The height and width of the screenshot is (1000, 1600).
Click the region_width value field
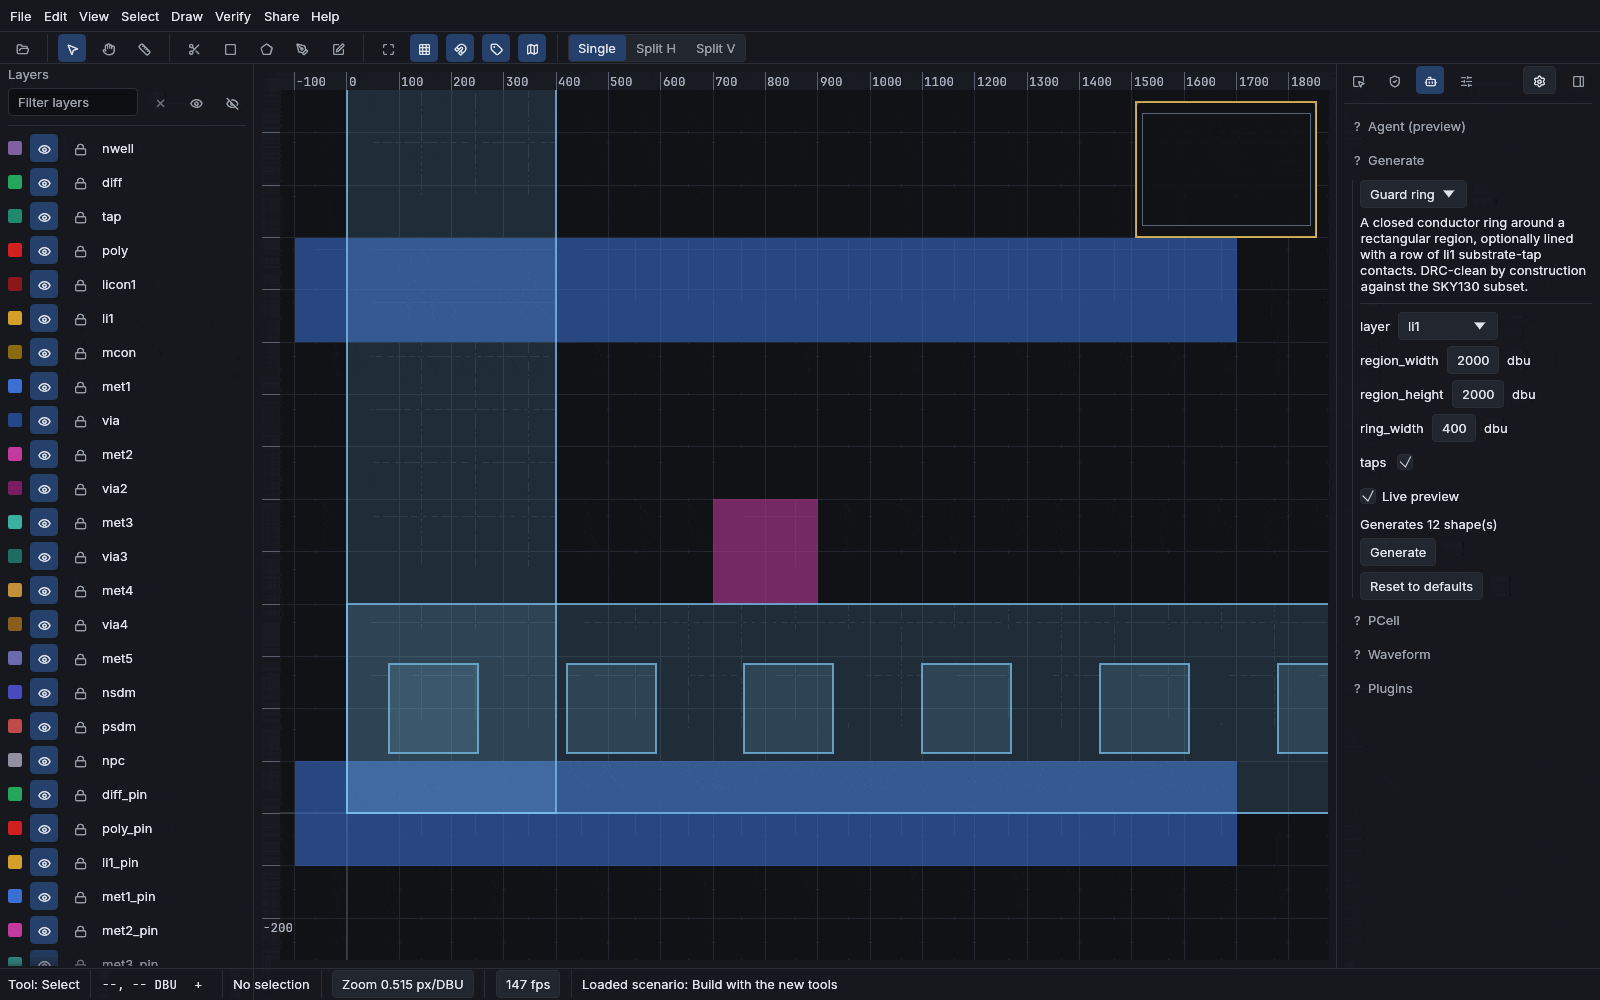click(x=1473, y=360)
